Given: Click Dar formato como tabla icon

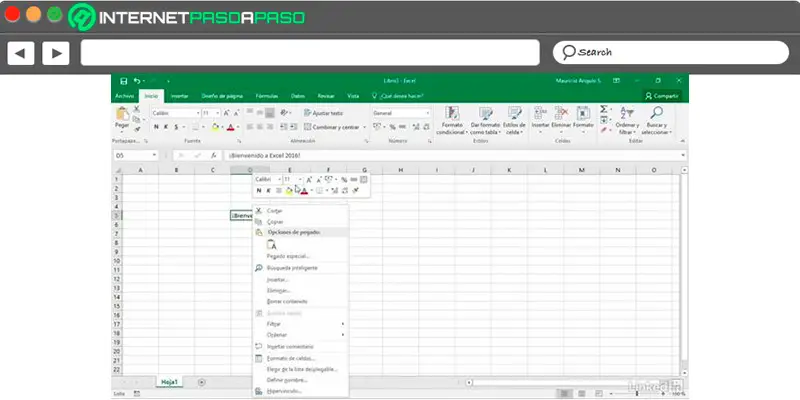Looking at the screenshot, I should click(485, 113).
